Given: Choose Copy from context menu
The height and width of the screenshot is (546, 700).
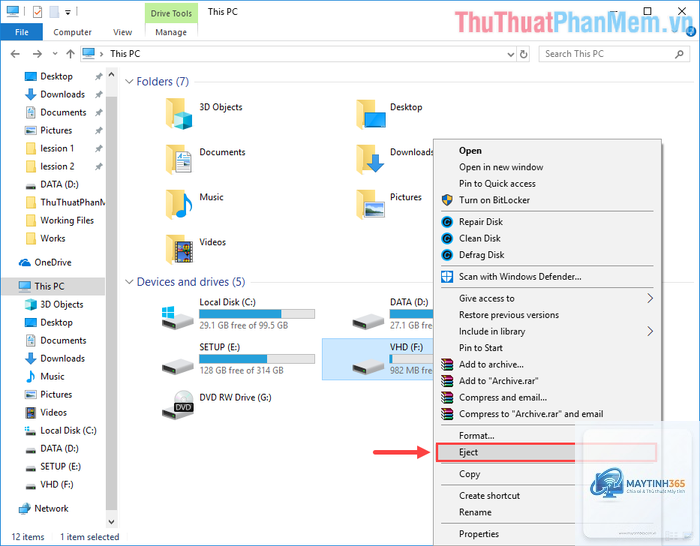Looking at the screenshot, I should click(x=469, y=474).
